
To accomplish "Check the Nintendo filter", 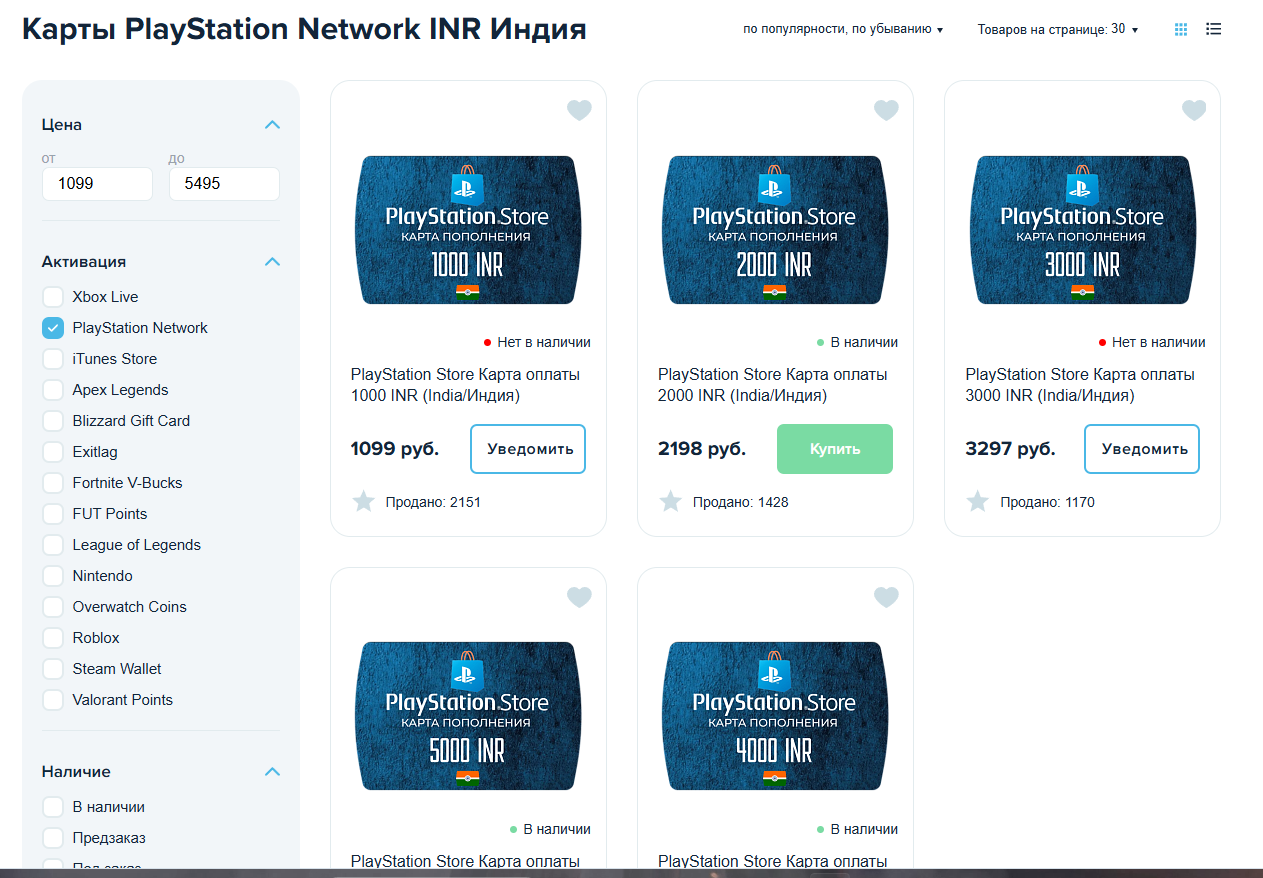I will [x=53, y=576].
